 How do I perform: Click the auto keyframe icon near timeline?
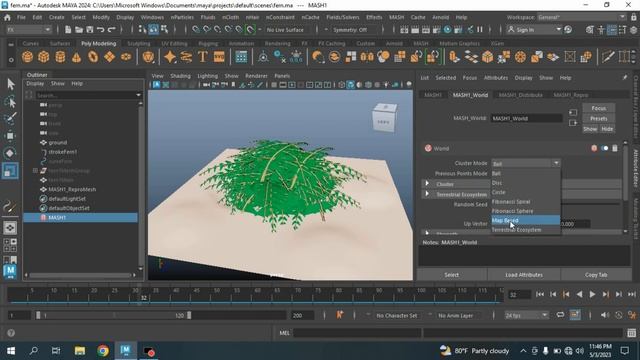coord(632,315)
